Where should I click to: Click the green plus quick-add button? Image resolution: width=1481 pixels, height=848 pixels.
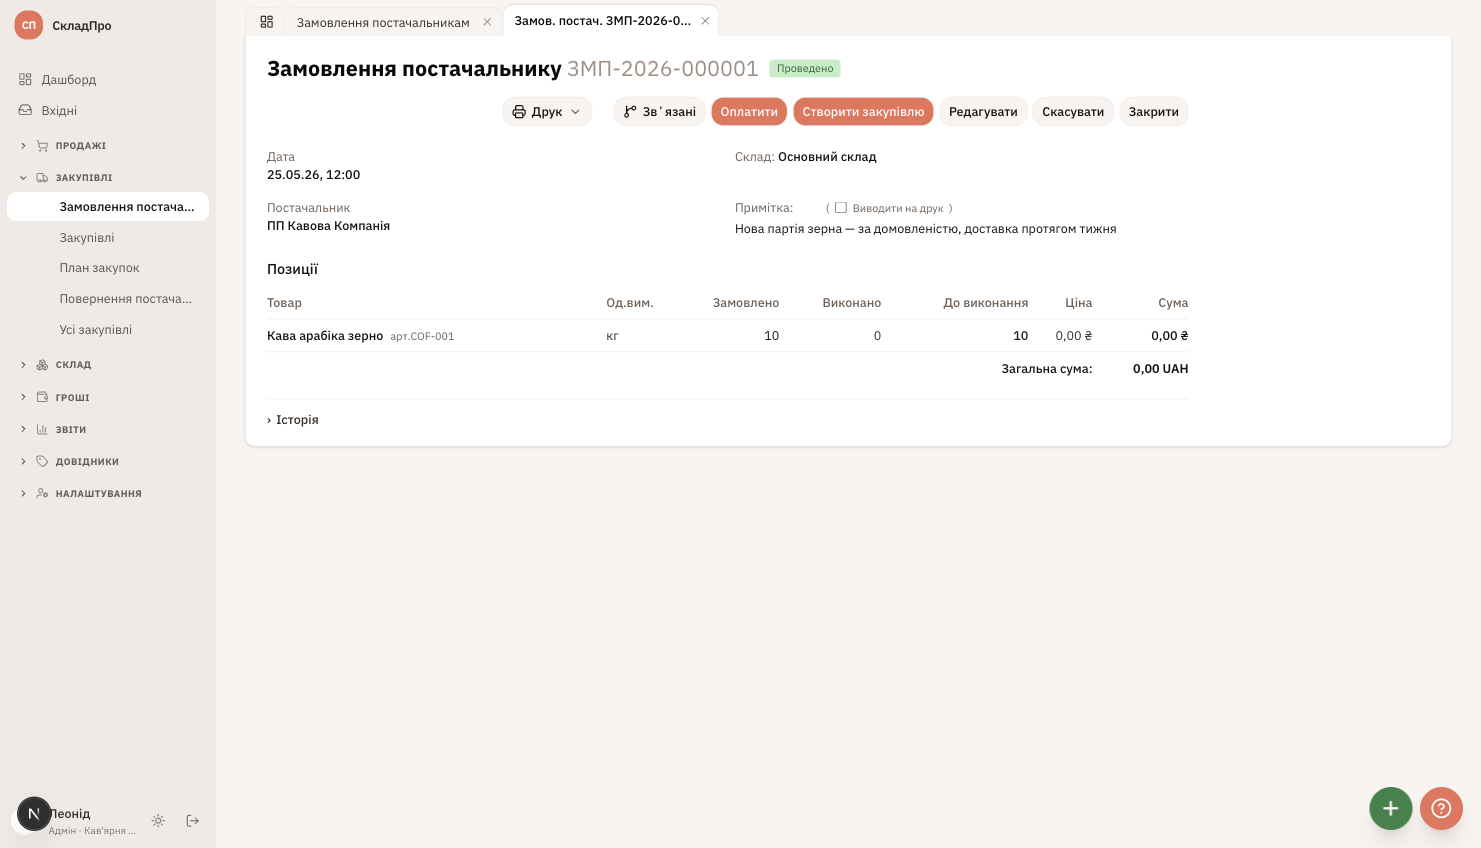tap(1390, 808)
